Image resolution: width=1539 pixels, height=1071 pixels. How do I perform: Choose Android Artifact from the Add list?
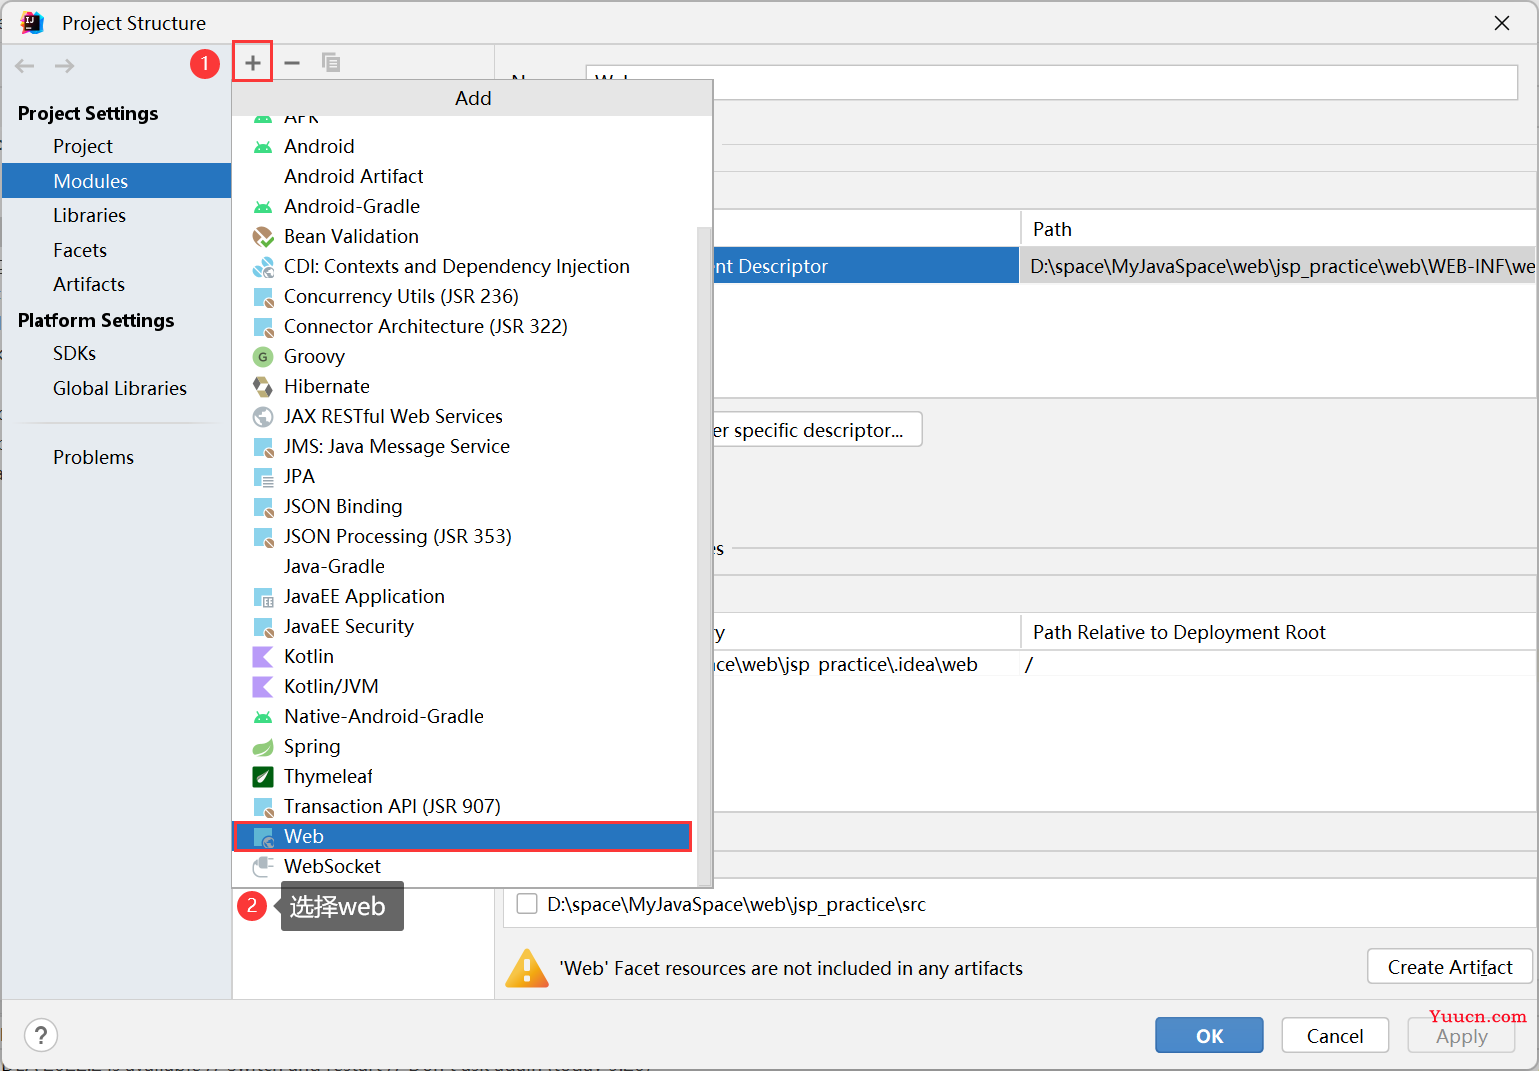point(464,176)
